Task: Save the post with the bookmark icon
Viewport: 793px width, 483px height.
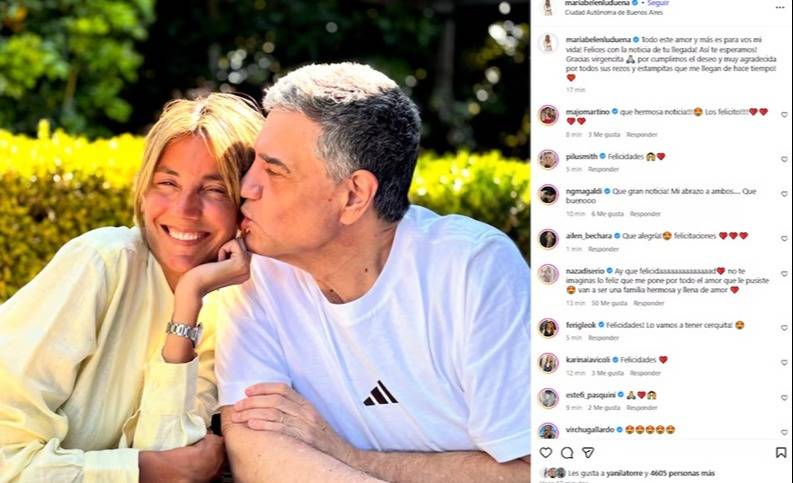Action: point(781,453)
